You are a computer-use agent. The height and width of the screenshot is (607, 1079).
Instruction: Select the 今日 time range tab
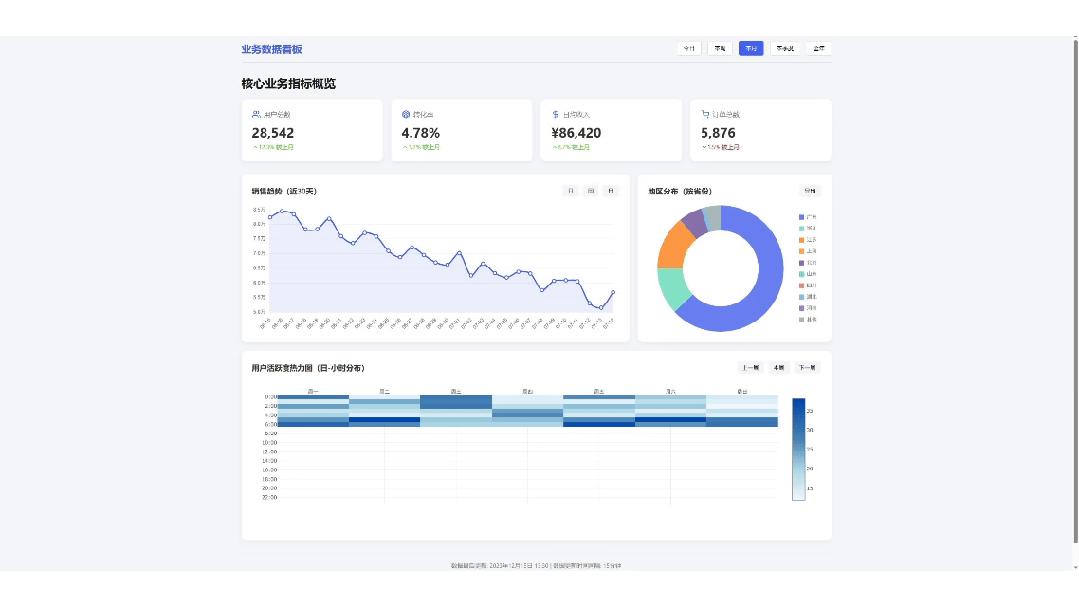click(x=689, y=48)
